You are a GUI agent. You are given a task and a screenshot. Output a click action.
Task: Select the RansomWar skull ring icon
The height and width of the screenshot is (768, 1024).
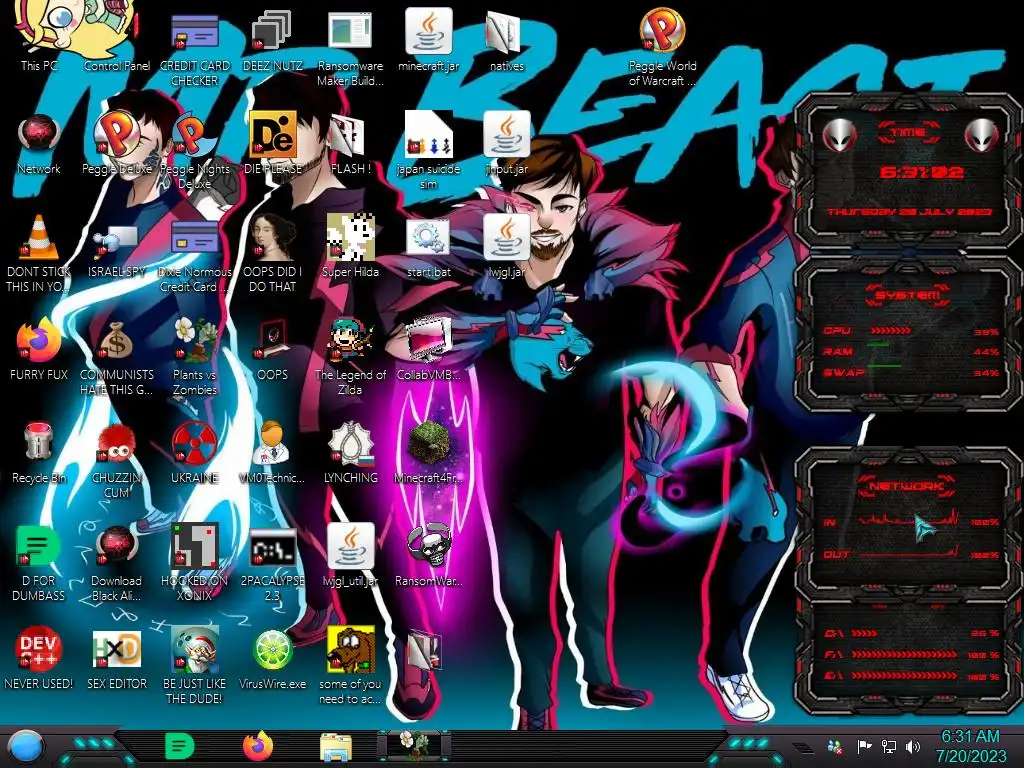tap(428, 555)
